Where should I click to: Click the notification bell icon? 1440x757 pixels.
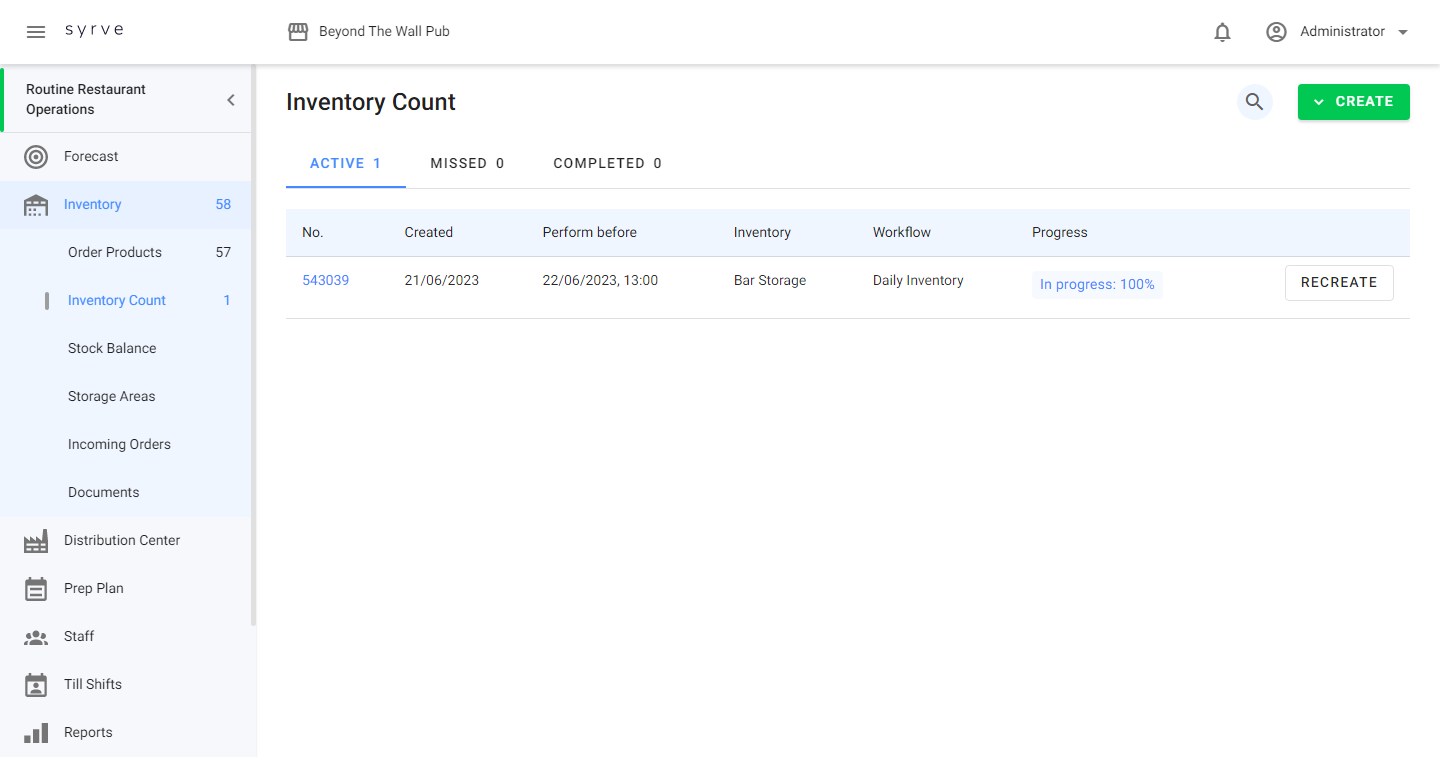pos(1222,32)
